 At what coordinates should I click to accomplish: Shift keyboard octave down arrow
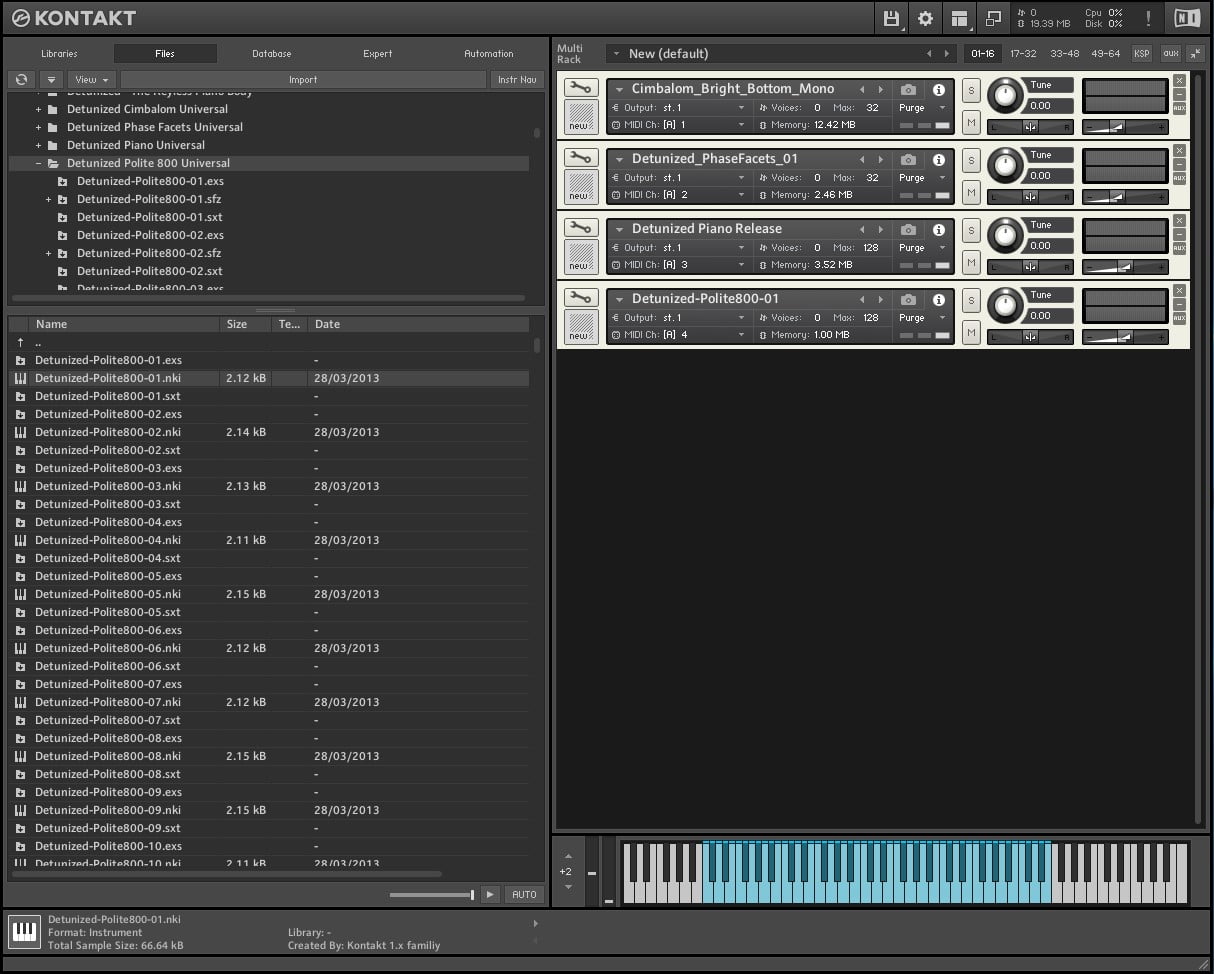point(568,886)
